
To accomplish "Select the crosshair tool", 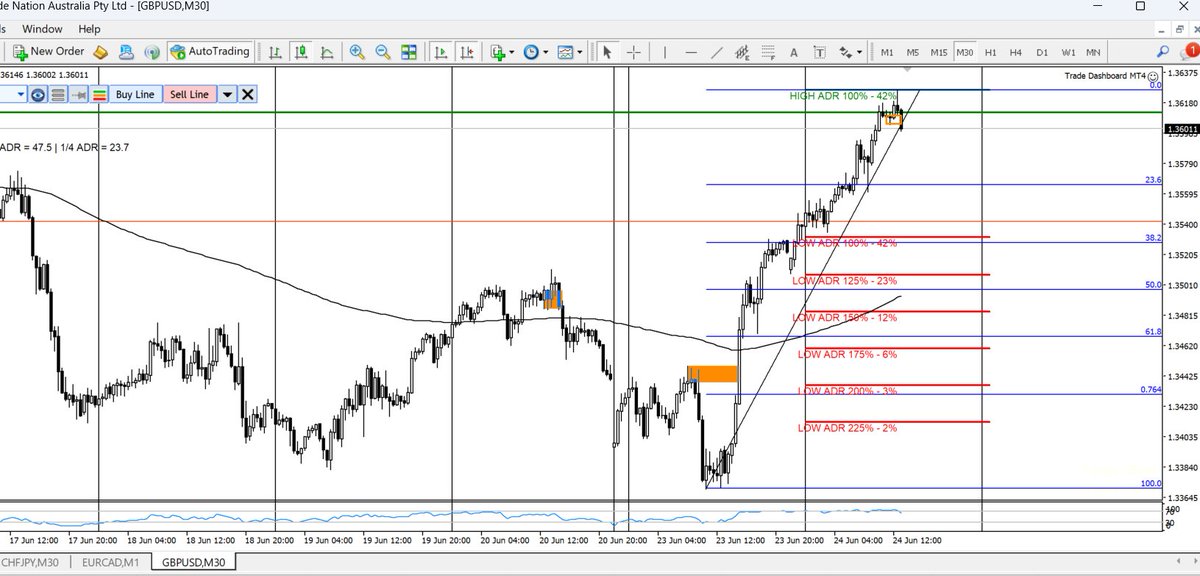I will [634, 51].
